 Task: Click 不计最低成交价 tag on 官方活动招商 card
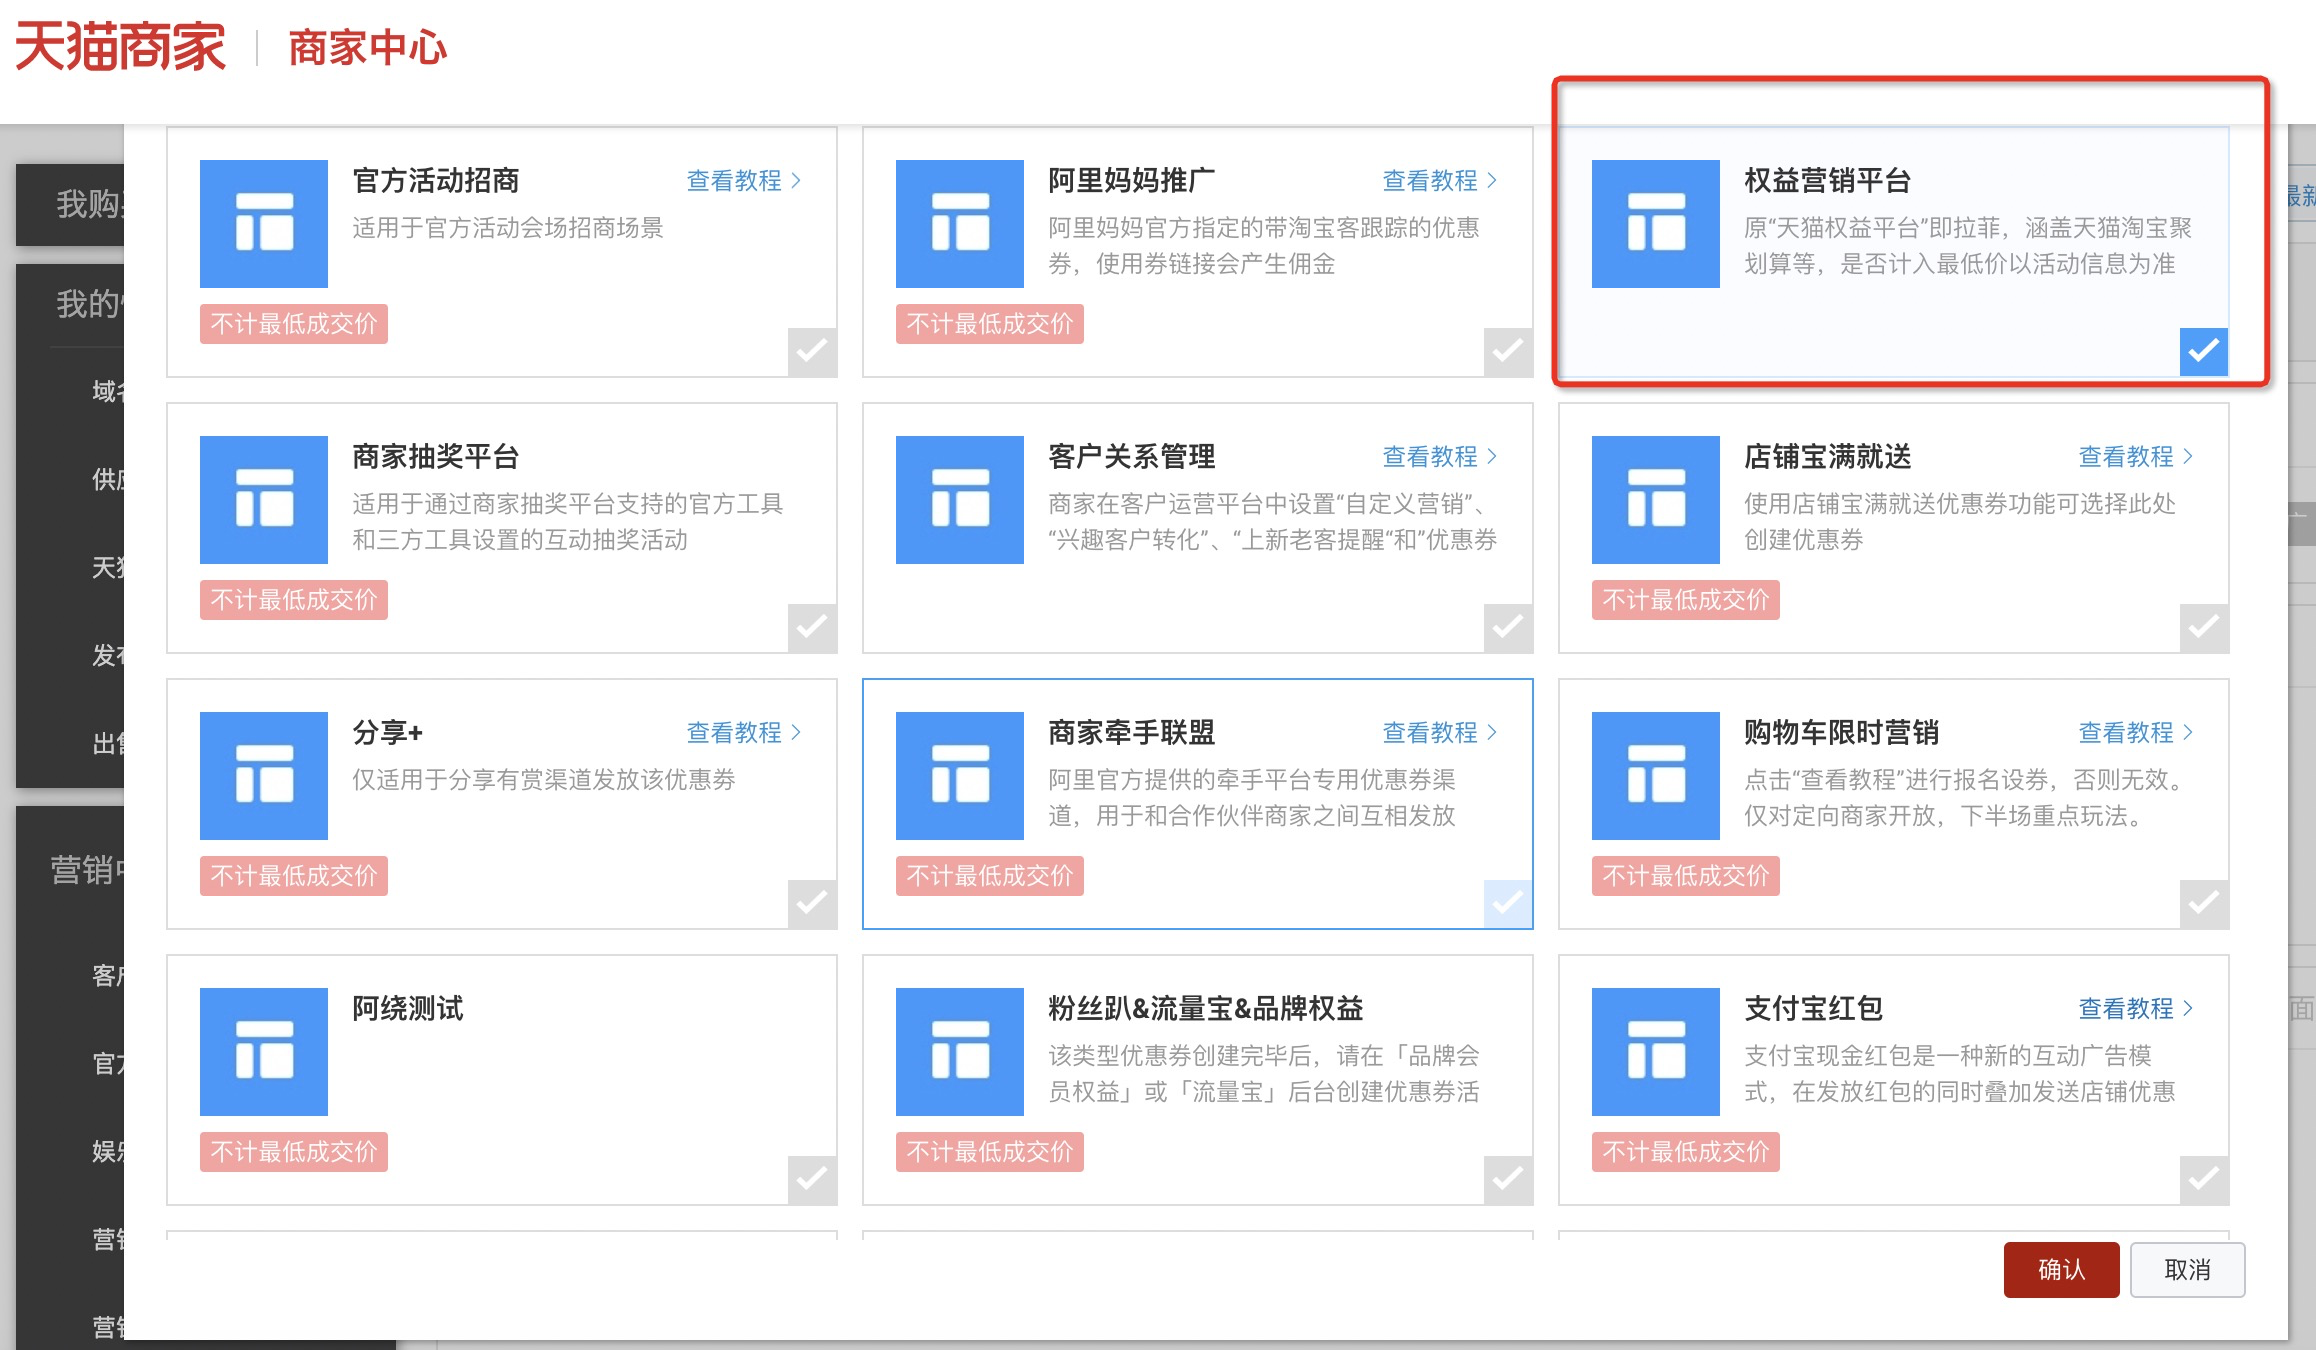click(x=294, y=324)
